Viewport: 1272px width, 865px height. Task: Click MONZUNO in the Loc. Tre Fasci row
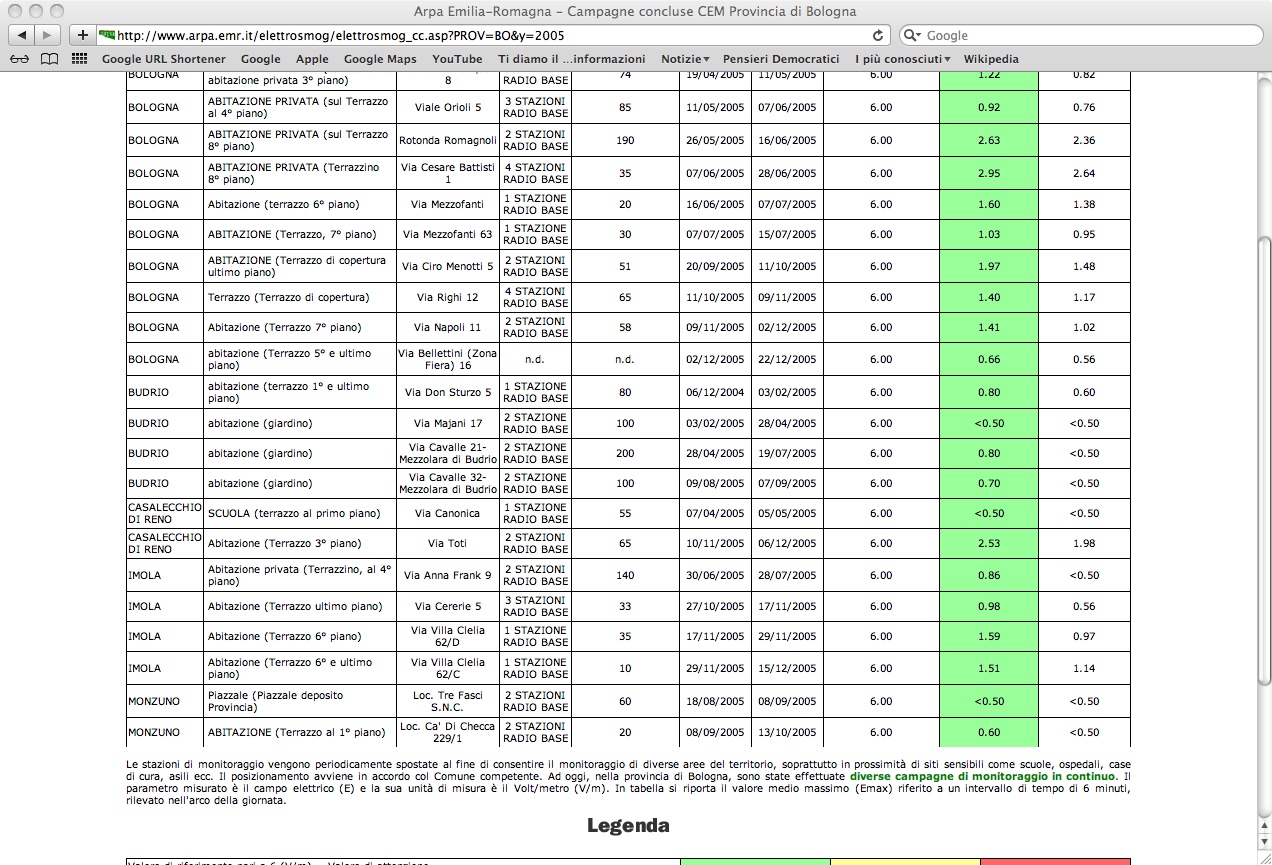(154, 701)
